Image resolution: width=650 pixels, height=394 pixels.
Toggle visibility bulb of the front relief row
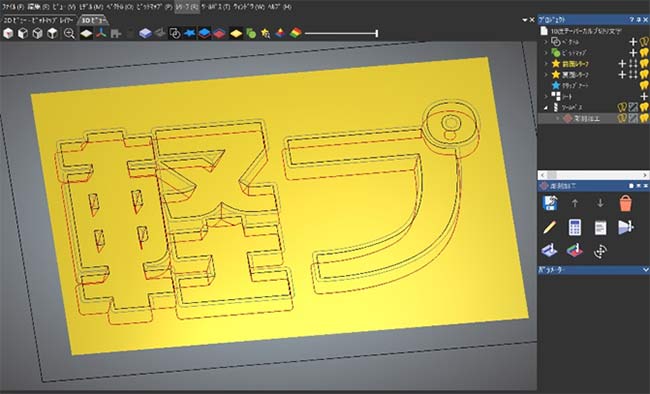pos(644,63)
